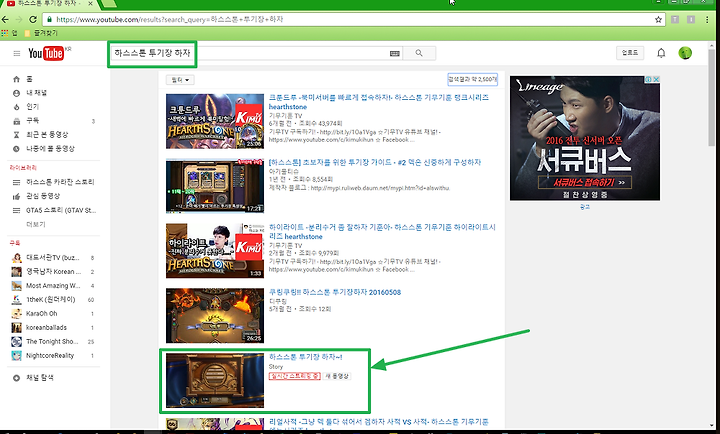Viewport: 720px width, 434px height.
Task: Open the green account avatar menu
Action: 685,53
